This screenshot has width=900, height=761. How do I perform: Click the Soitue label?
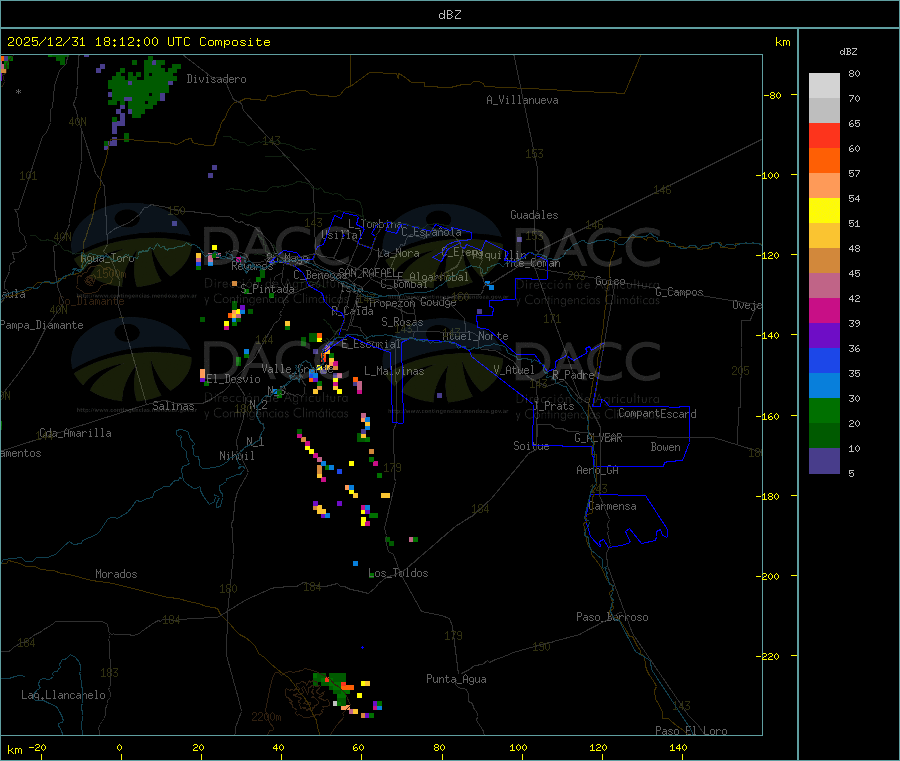[x=531, y=446]
